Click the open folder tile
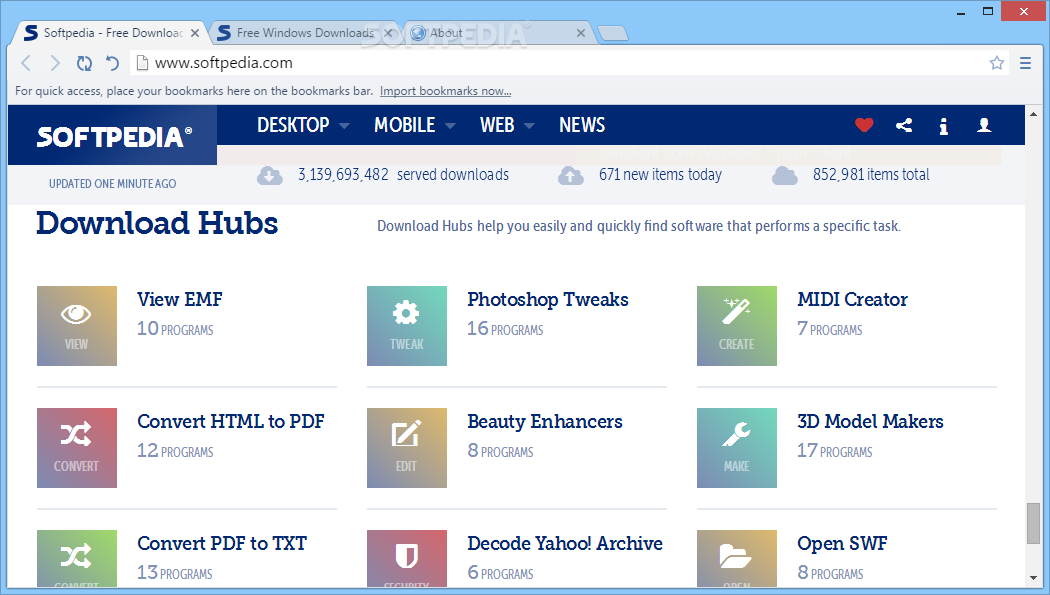The height and width of the screenshot is (595, 1050). [737, 559]
